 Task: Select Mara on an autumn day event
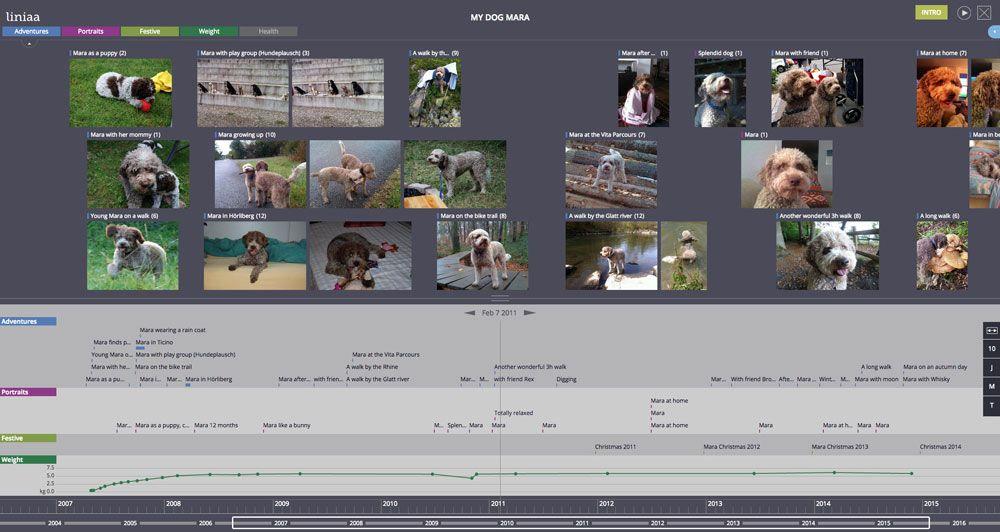point(936,367)
